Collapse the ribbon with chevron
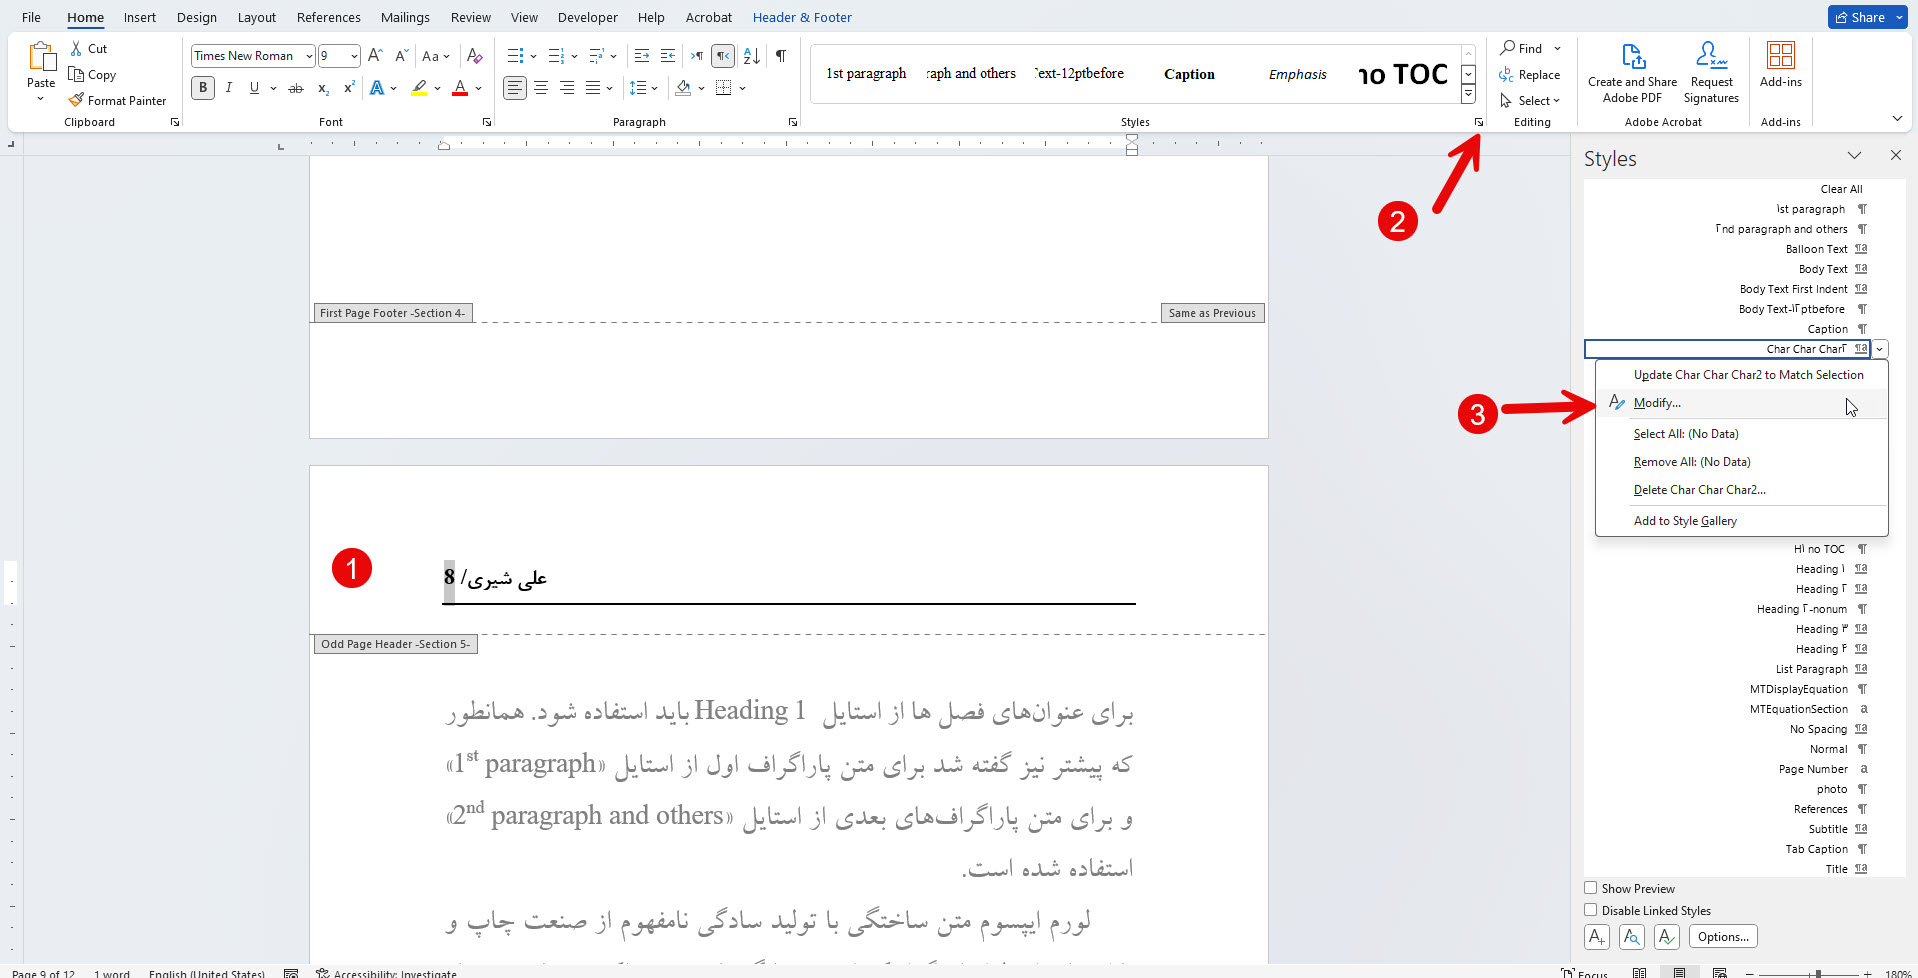The height and width of the screenshot is (978, 1918). [1897, 118]
